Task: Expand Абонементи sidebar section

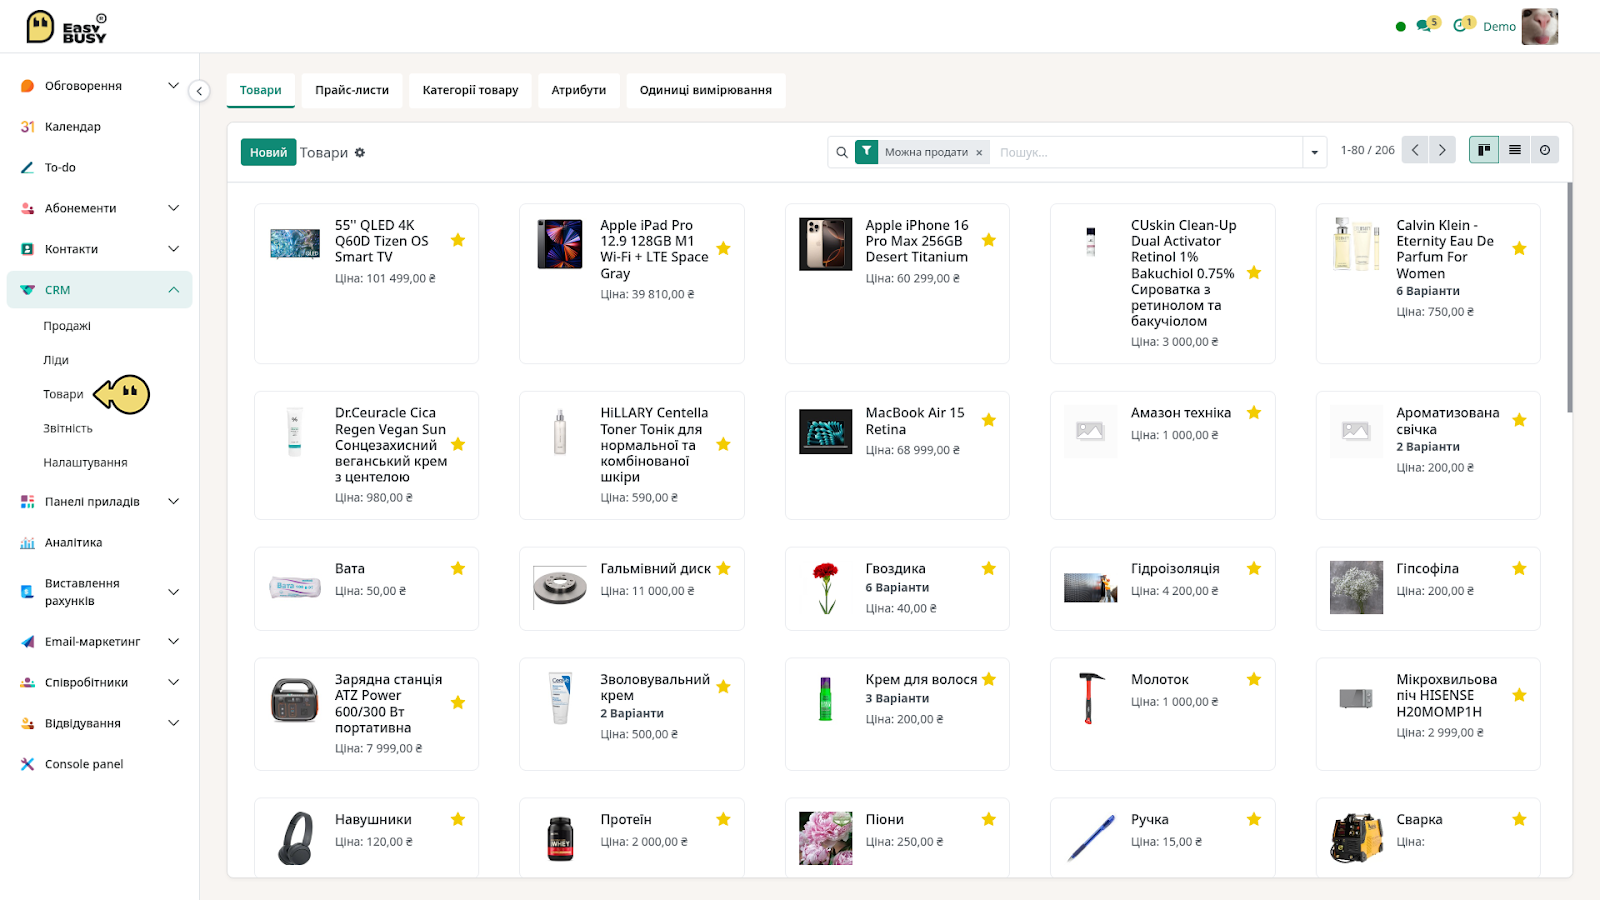Action: [x=173, y=208]
